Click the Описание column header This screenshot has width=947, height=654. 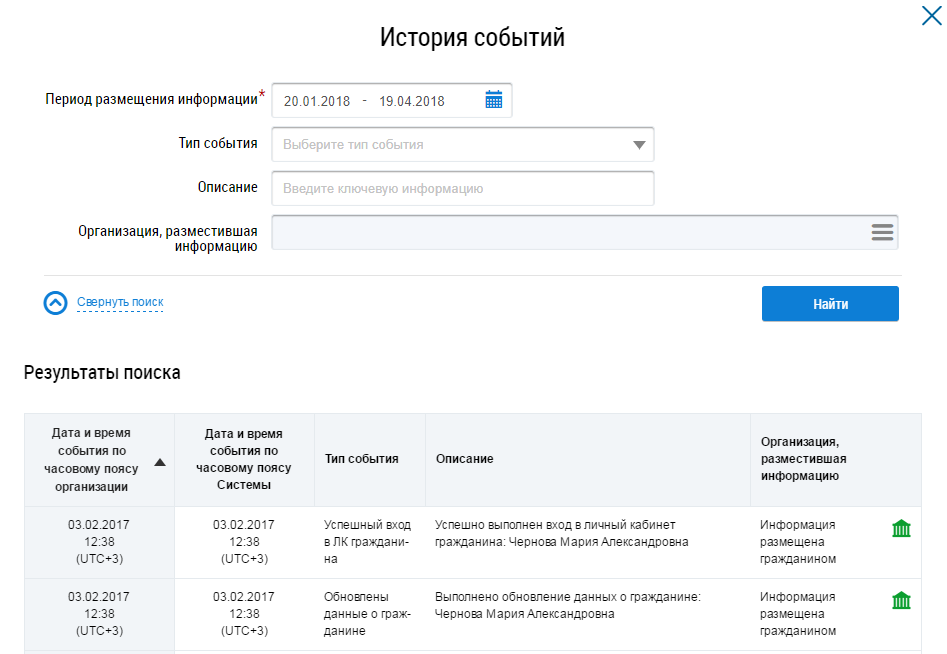465,459
